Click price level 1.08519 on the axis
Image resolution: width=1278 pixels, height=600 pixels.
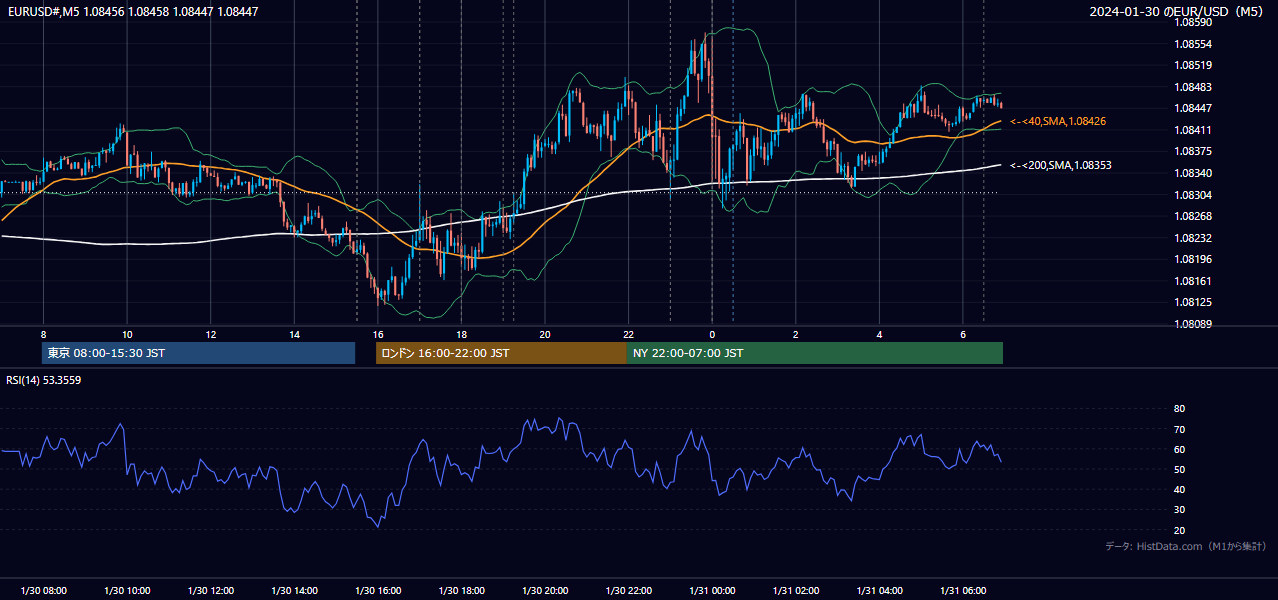pyautogui.click(x=1193, y=65)
